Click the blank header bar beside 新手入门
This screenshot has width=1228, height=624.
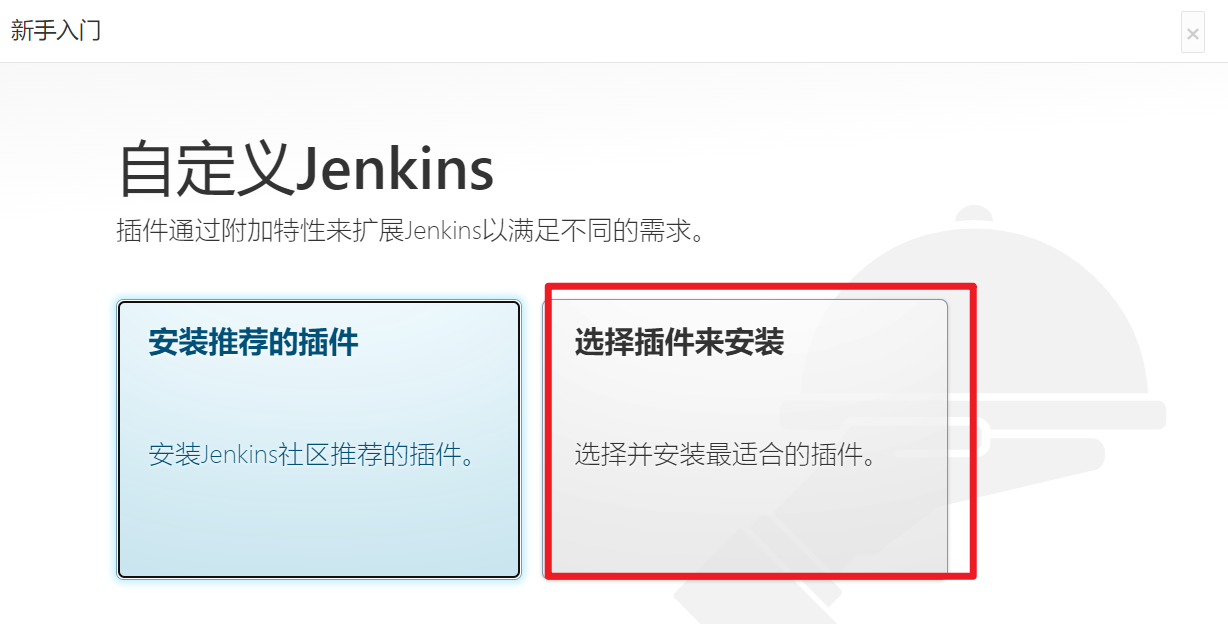point(640,31)
